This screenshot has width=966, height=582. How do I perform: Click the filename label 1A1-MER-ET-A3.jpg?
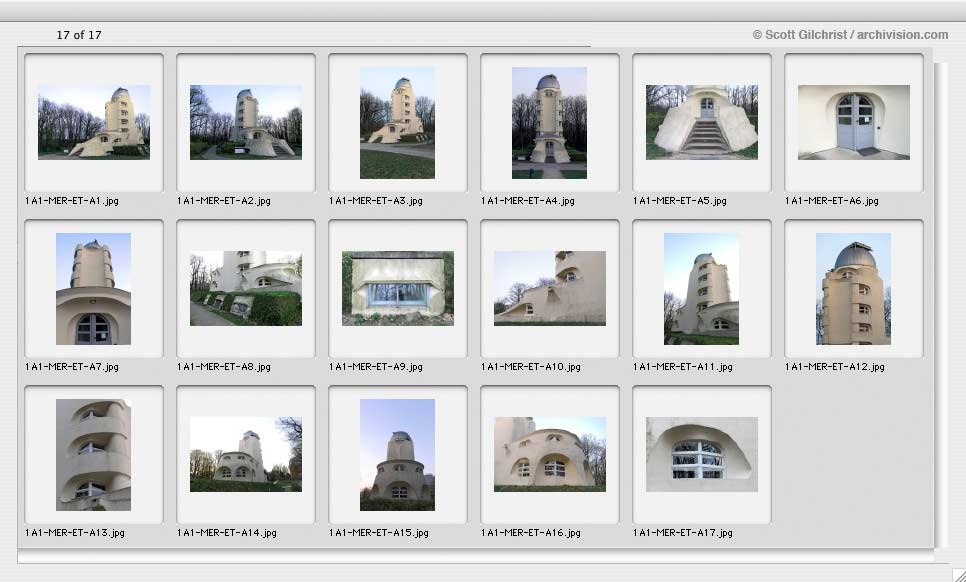(x=376, y=201)
